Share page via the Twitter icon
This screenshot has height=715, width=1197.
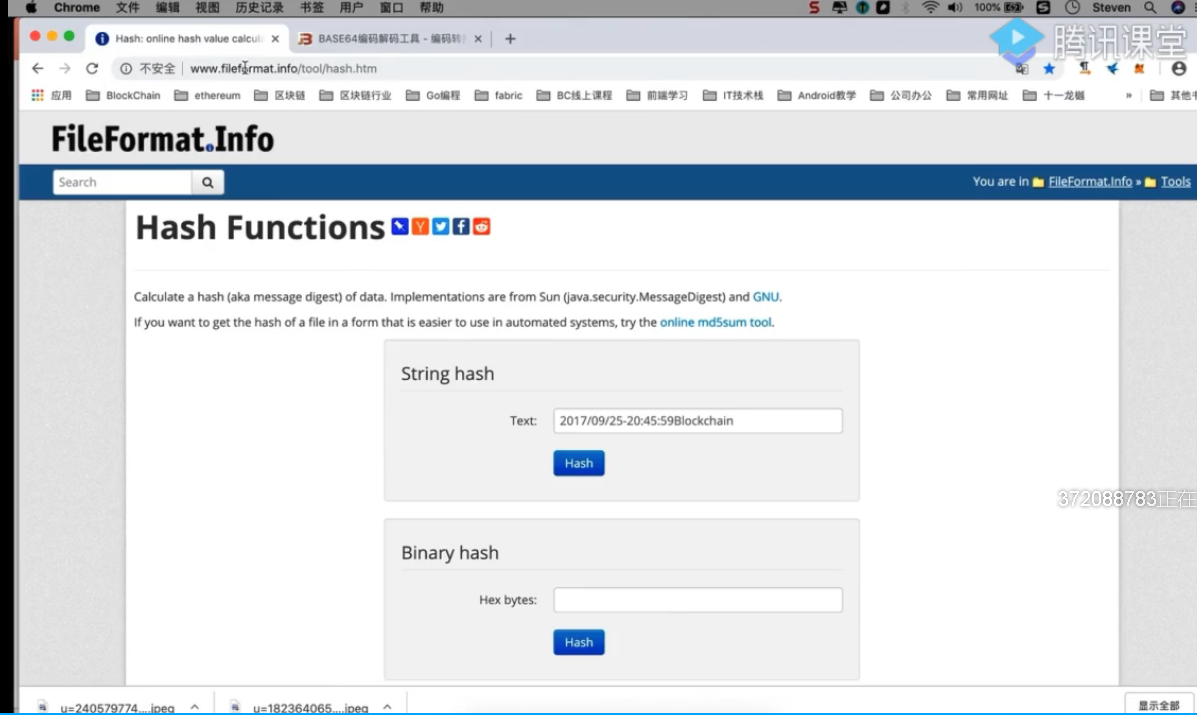point(441,226)
